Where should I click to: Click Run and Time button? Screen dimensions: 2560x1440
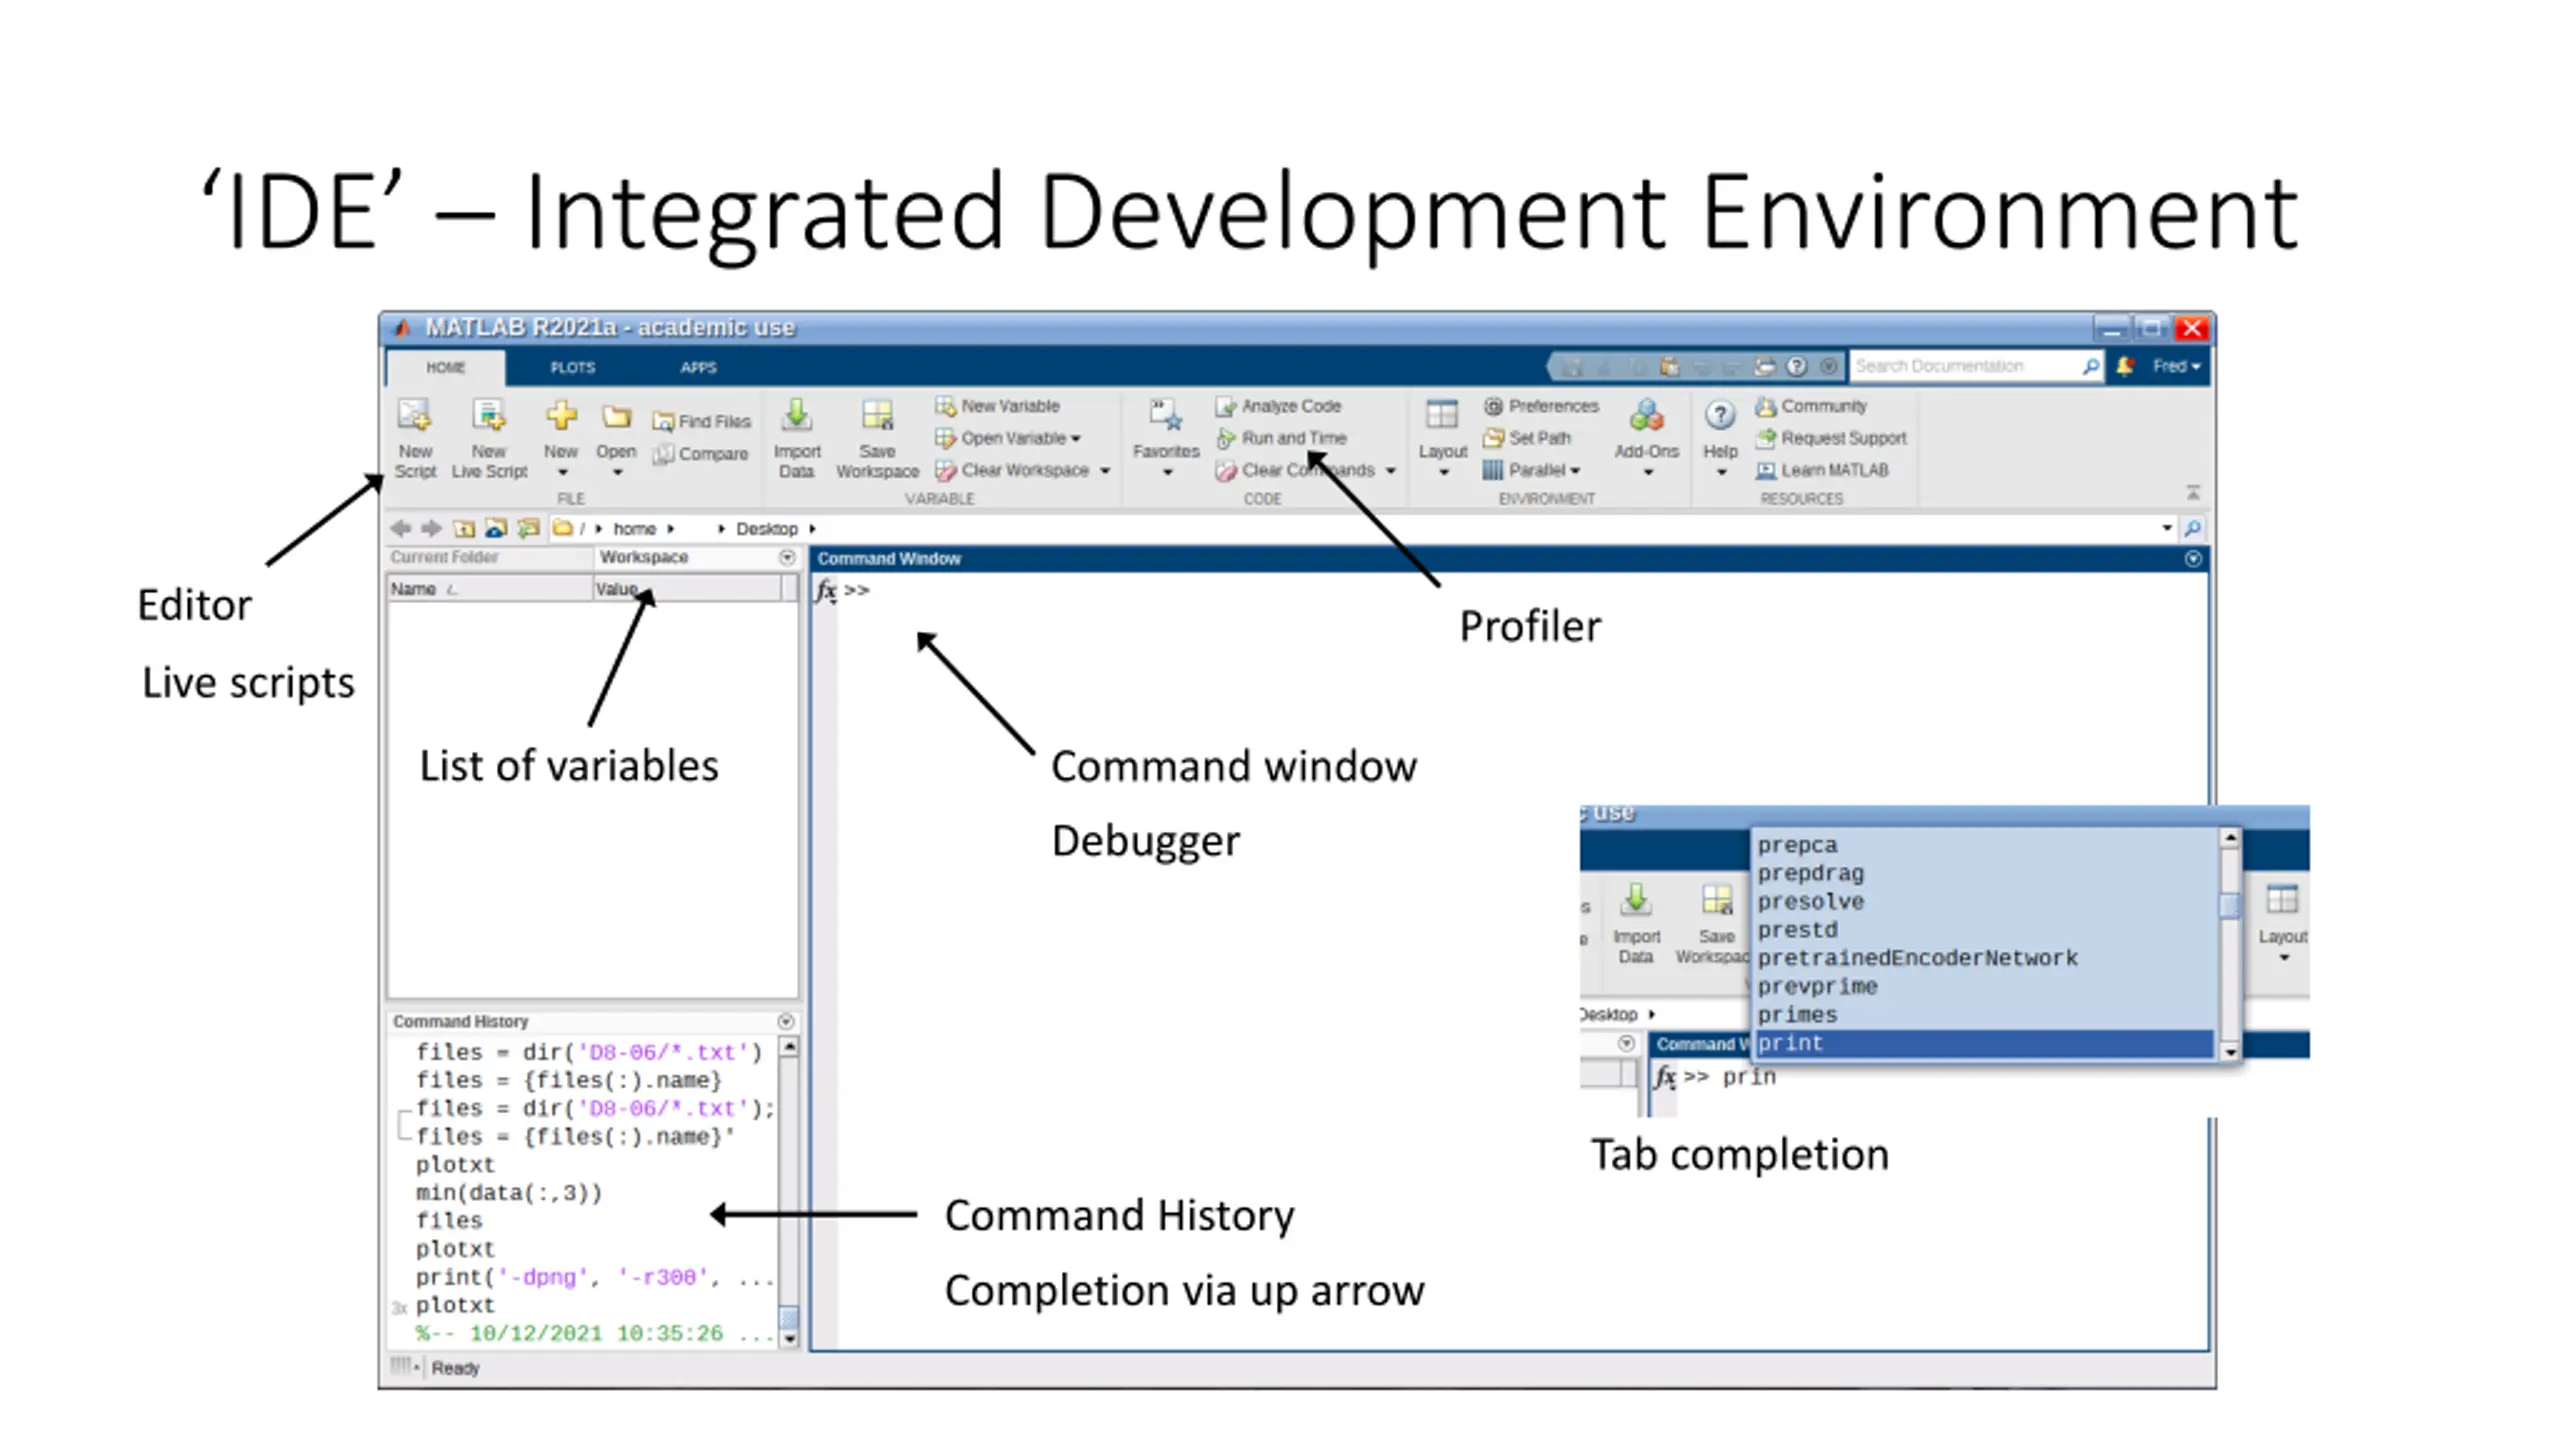click(x=1283, y=438)
